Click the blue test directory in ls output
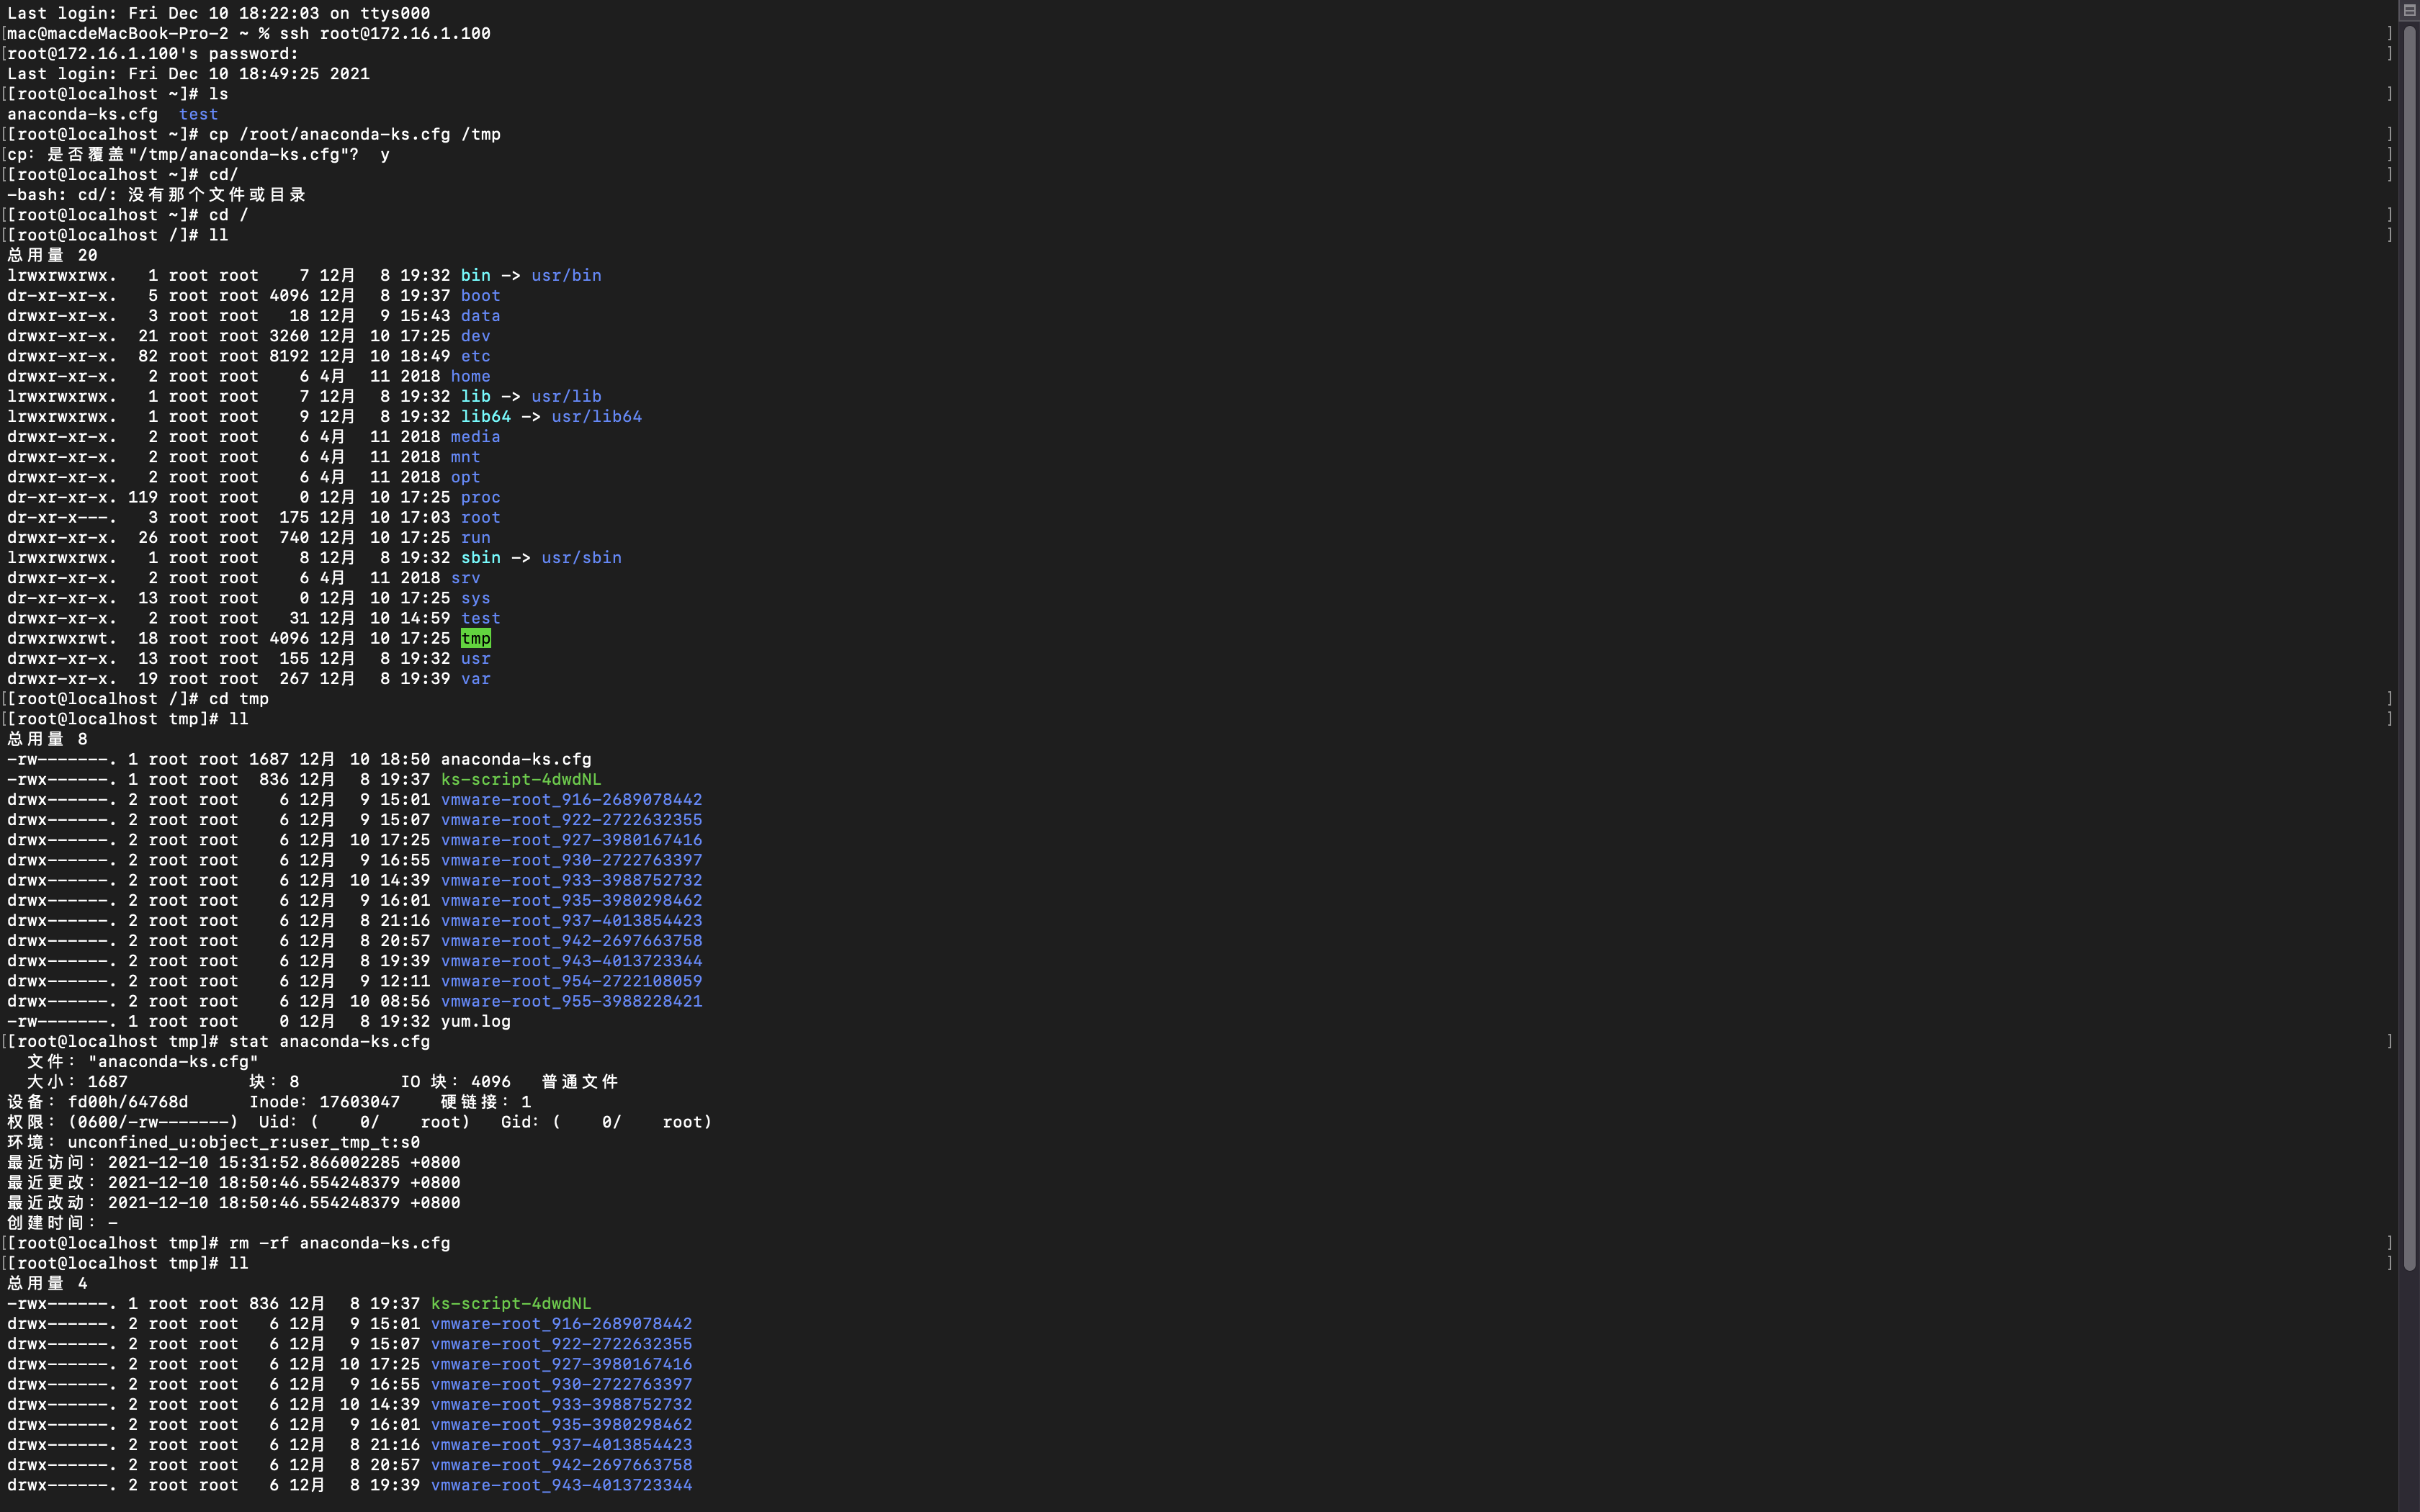2420x1512 pixels. tap(198, 114)
